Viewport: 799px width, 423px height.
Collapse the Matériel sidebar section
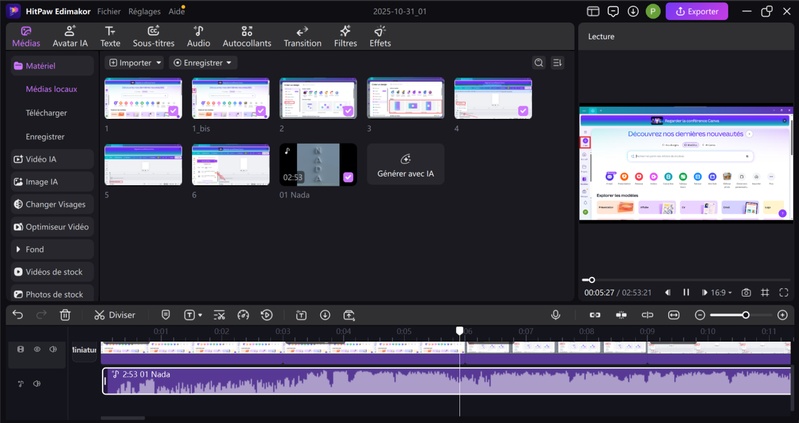[x=52, y=66]
